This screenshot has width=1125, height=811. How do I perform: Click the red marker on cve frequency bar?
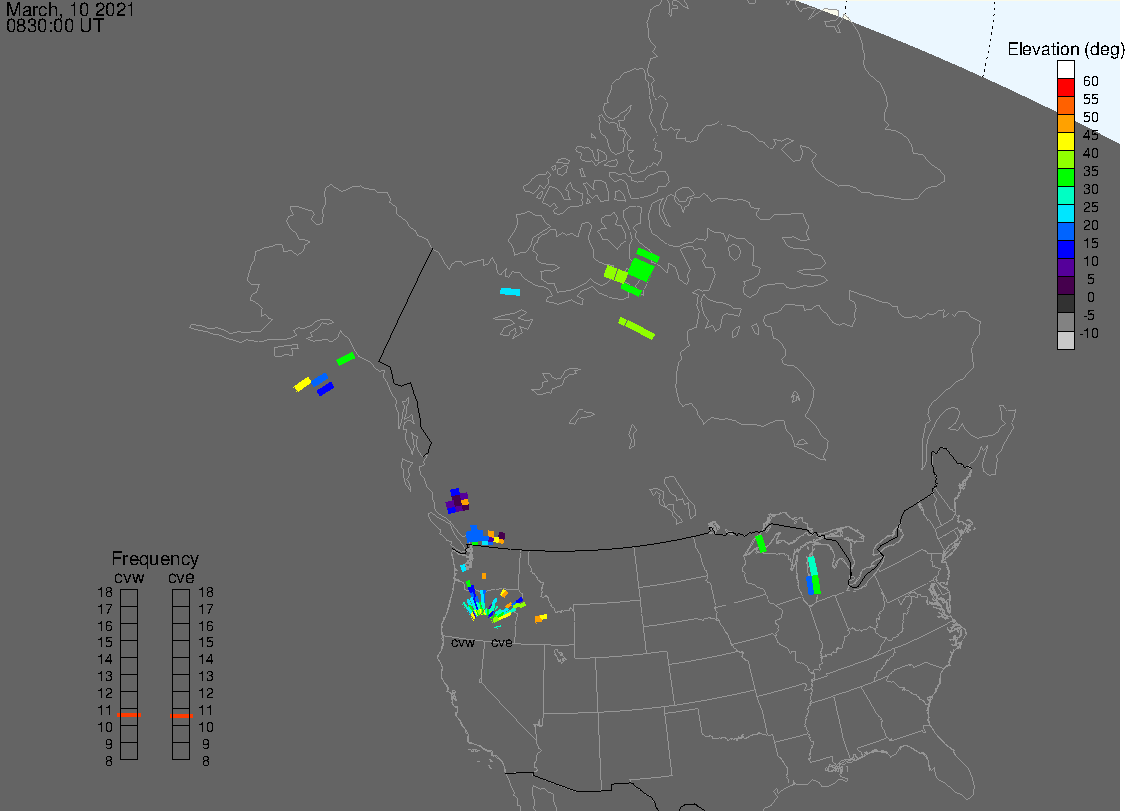pyautogui.click(x=182, y=716)
